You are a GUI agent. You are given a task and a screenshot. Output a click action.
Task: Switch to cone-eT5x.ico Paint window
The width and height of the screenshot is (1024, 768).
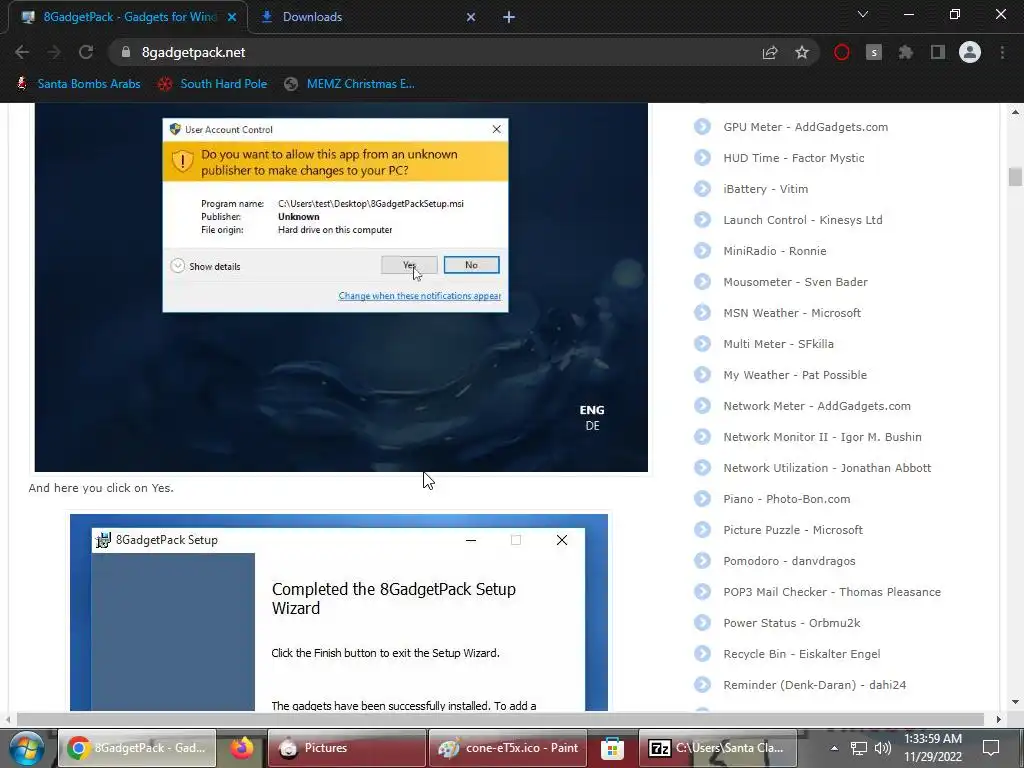507,748
